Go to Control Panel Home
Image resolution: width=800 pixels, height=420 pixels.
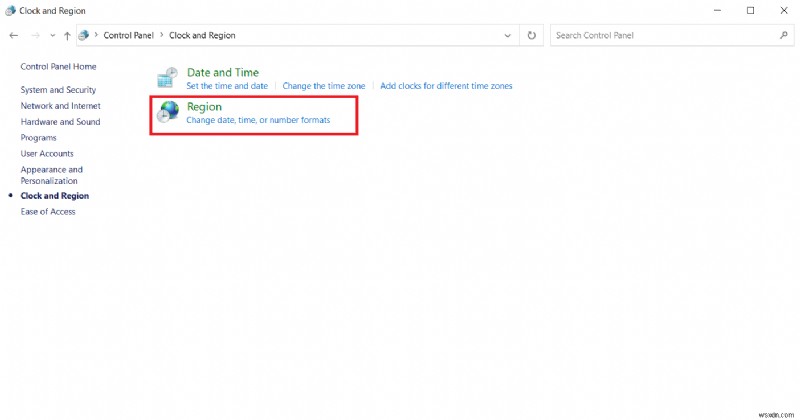click(x=58, y=66)
